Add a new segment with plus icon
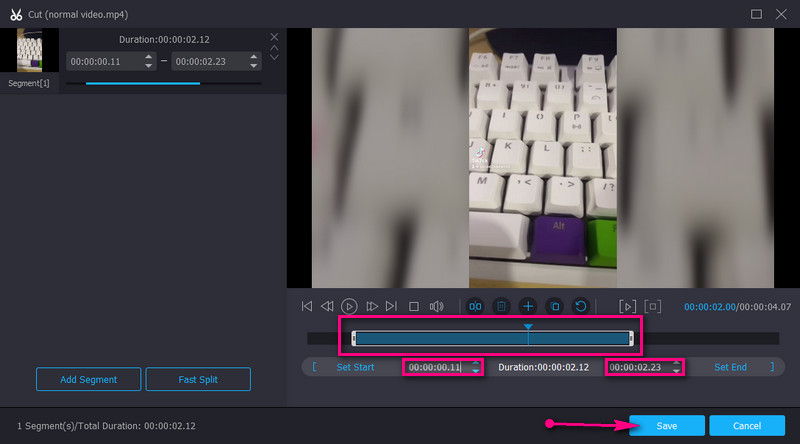The height and width of the screenshot is (444, 800). click(x=528, y=306)
